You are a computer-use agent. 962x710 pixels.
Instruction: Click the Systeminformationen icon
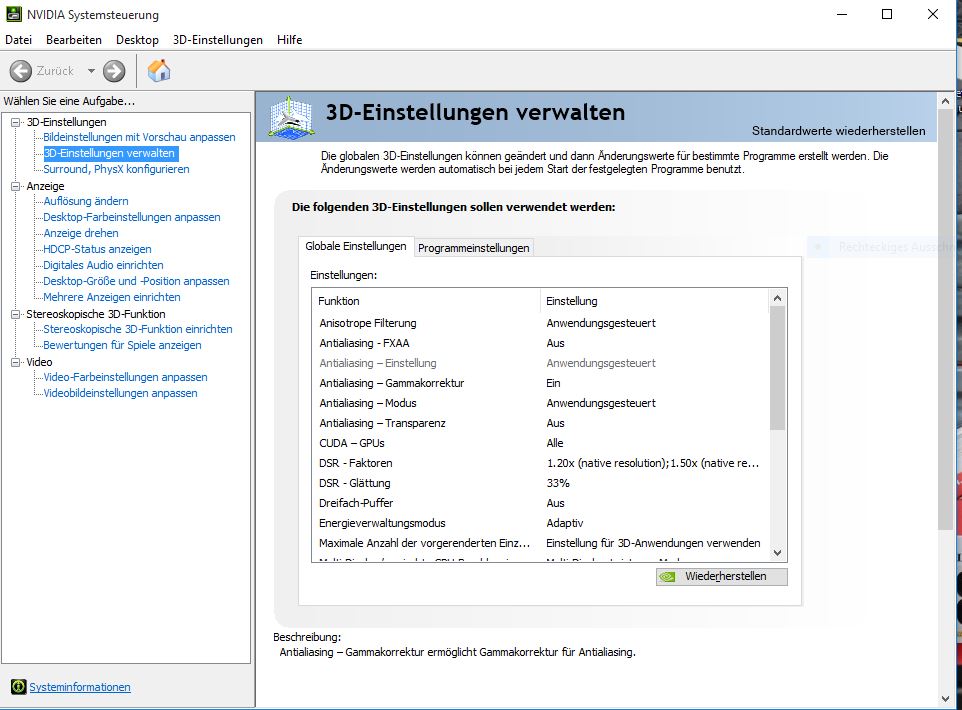click(x=18, y=687)
